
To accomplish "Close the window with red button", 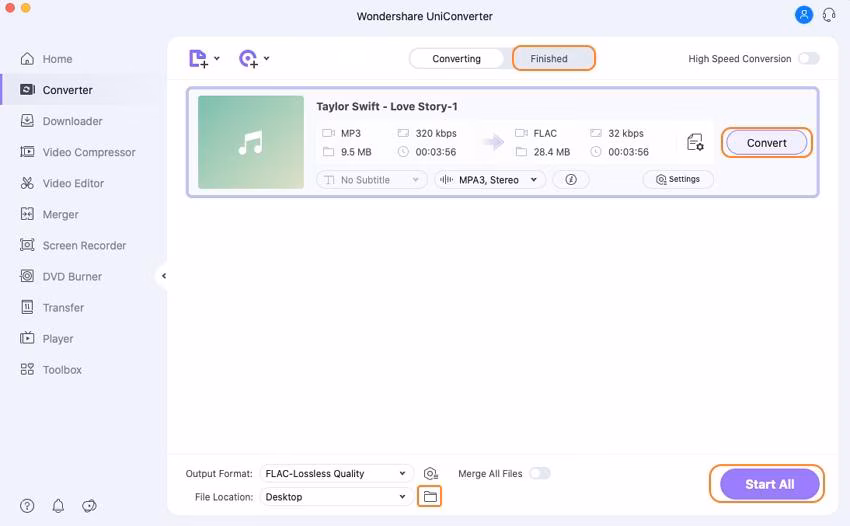I will click(x=10, y=8).
